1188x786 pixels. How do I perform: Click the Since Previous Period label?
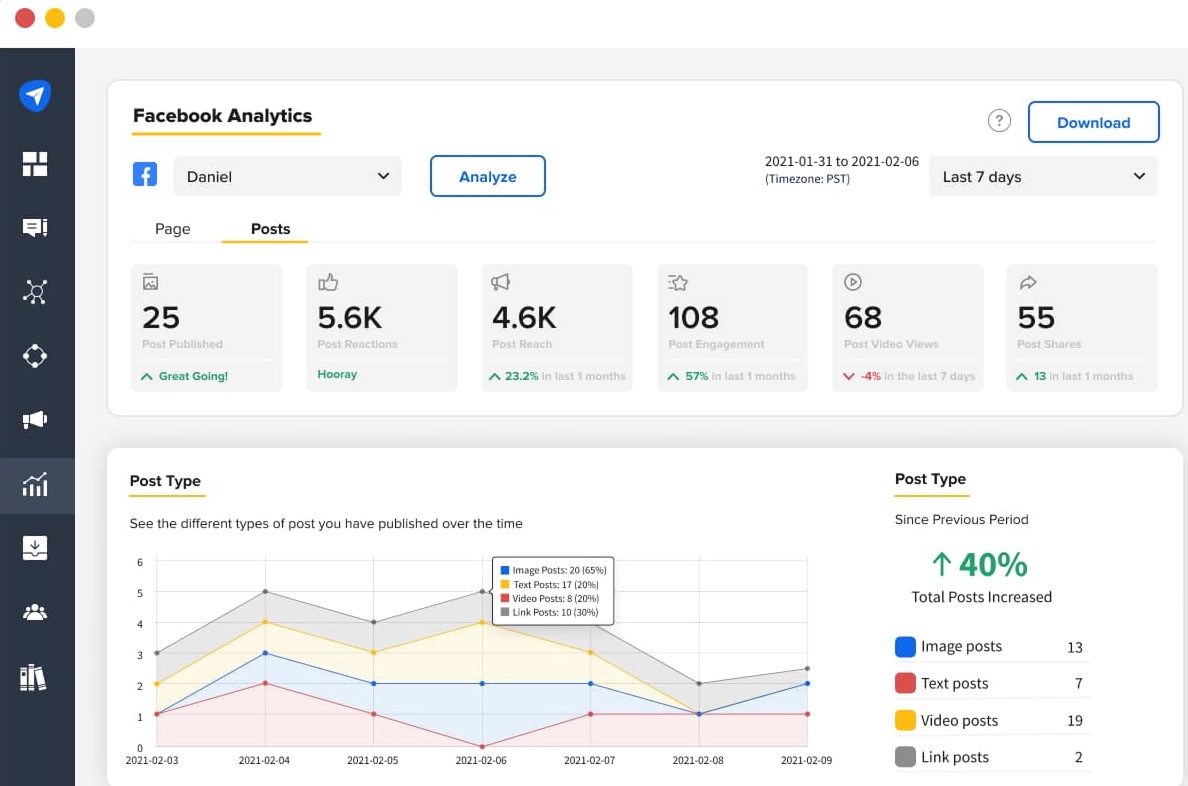961,519
